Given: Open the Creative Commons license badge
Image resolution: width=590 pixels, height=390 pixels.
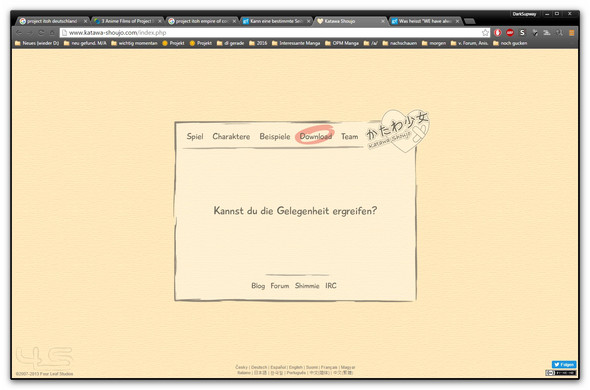Looking at the screenshot, I should tap(561, 373).
